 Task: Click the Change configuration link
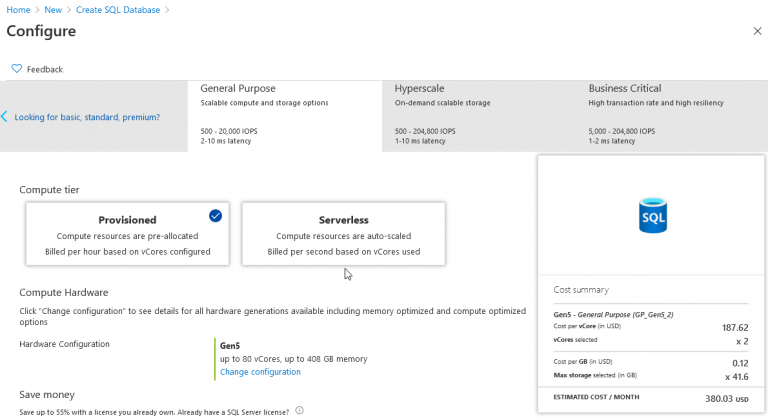click(260, 372)
